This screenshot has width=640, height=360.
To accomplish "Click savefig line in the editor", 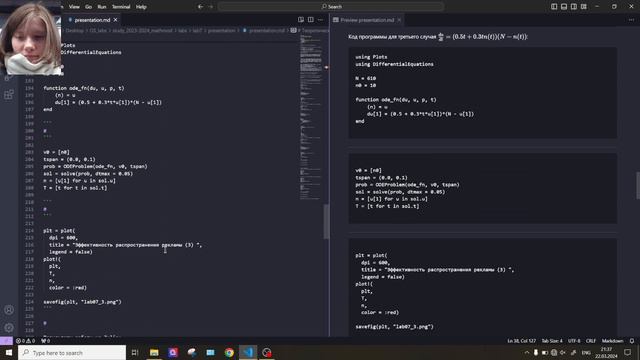I will pyautogui.click(x=82, y=302).
